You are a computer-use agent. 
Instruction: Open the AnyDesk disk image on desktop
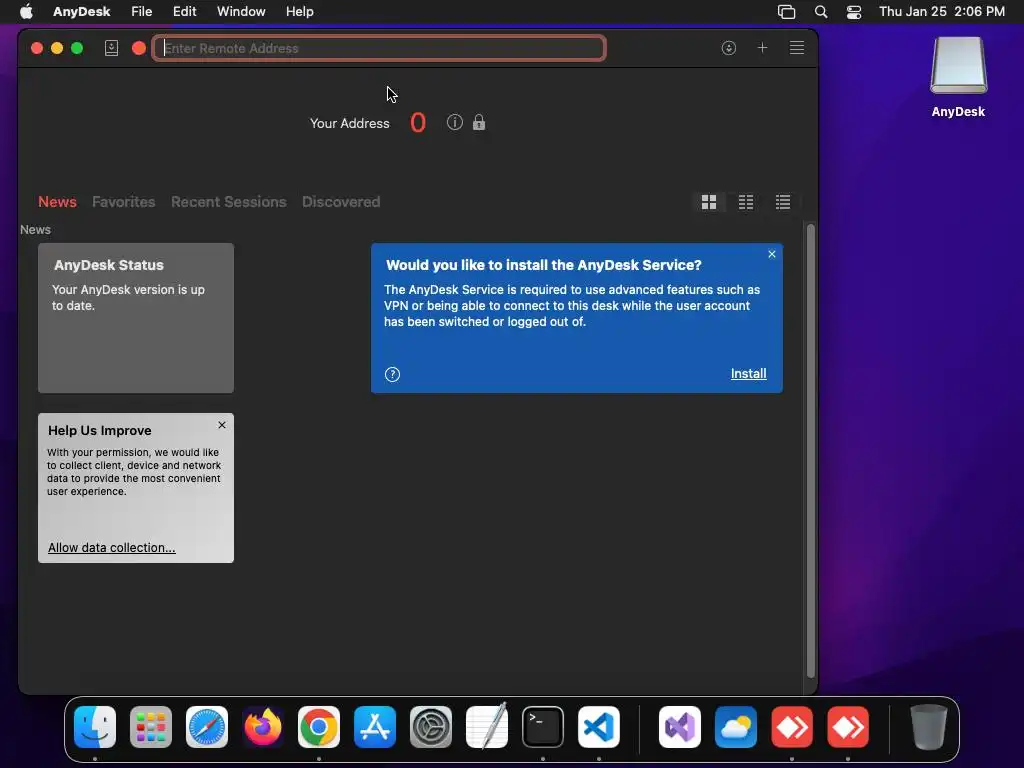(958, 77)
